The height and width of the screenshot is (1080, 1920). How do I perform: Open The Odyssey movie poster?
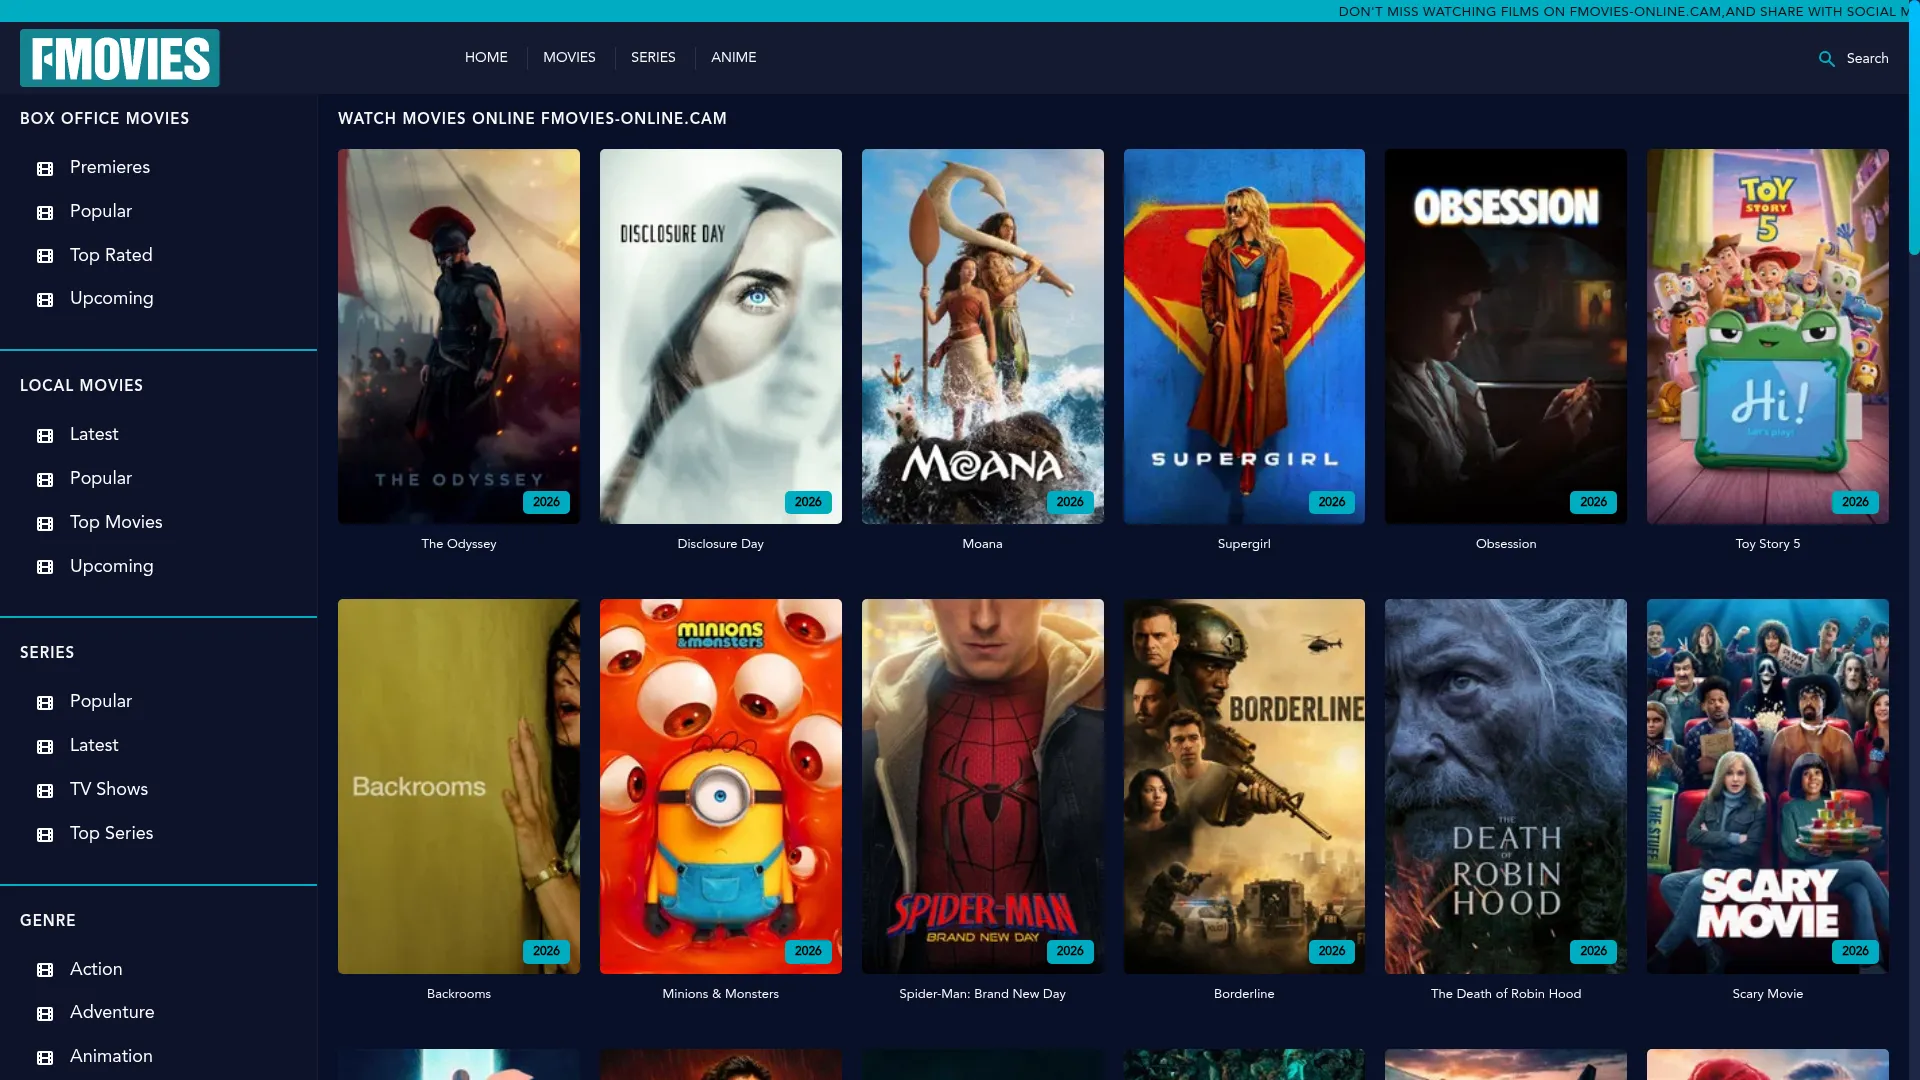[x=459, y=336]
